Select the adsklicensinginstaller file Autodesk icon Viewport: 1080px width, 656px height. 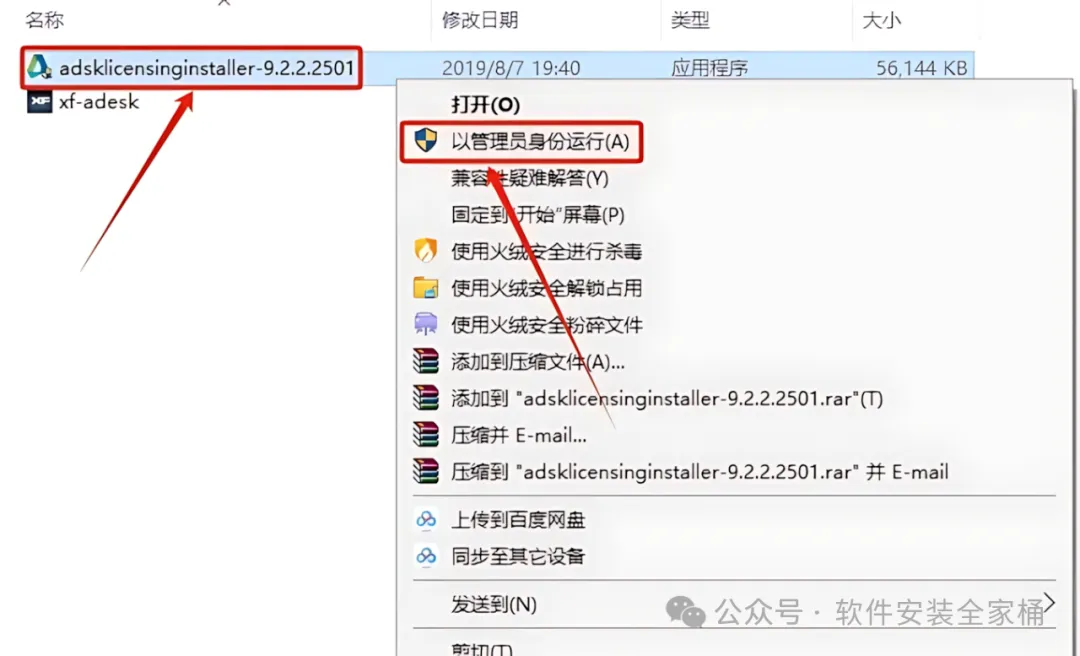tap(39, 67)
